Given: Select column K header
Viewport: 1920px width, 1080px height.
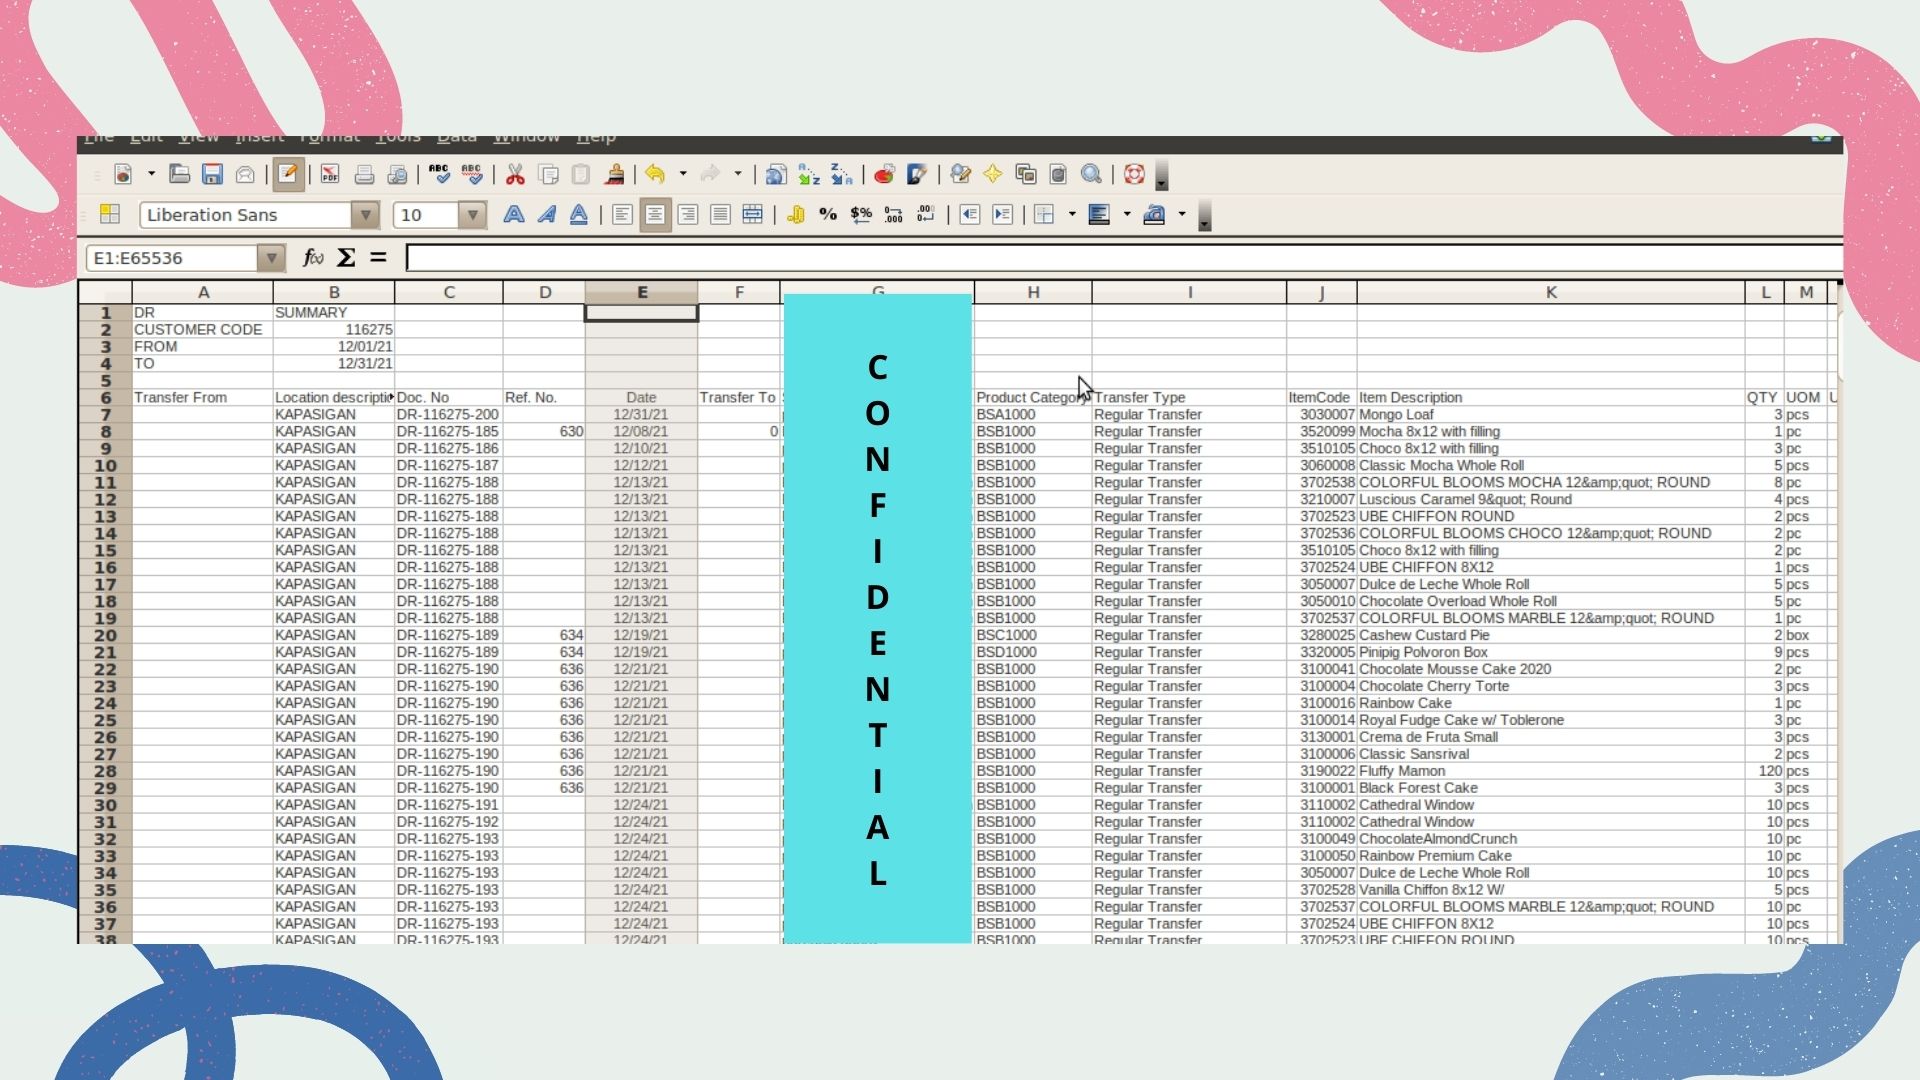Looking at the screenshot, I should [1550, 292].
